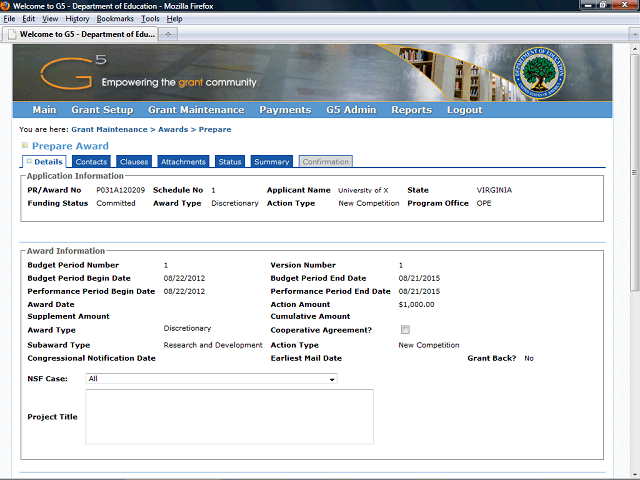The width and height of the screenshot is (640, 480).
Task: Open the Reports navigation item
Action: (x=411, y=110)
